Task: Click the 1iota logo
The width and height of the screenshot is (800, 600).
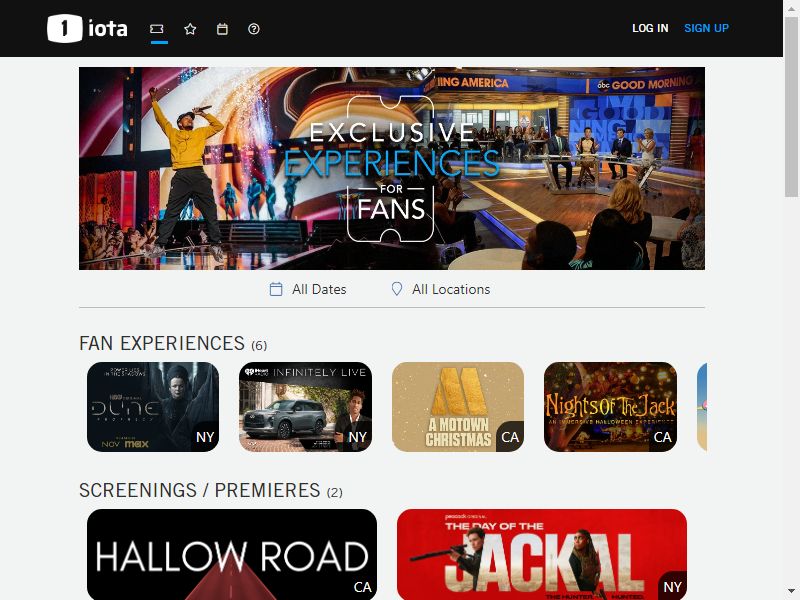Action: click(87, 29)
